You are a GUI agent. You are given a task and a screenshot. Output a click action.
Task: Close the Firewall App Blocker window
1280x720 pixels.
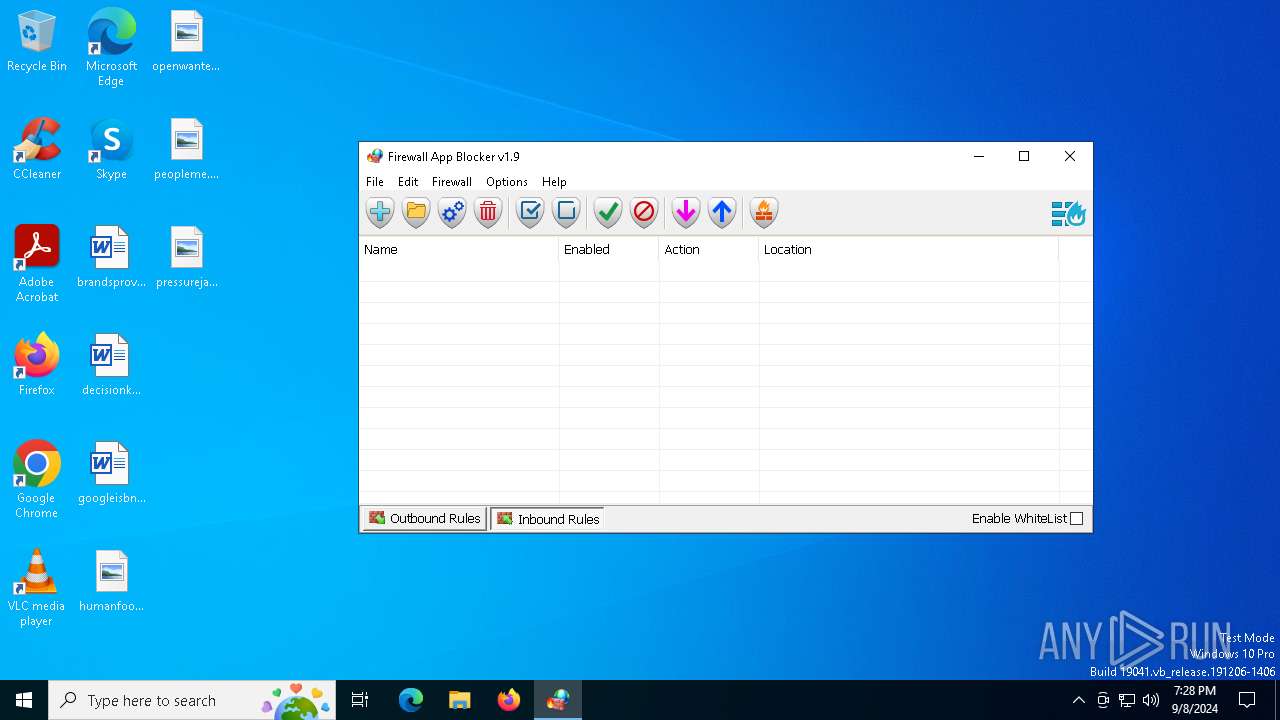coord(1070,156)
